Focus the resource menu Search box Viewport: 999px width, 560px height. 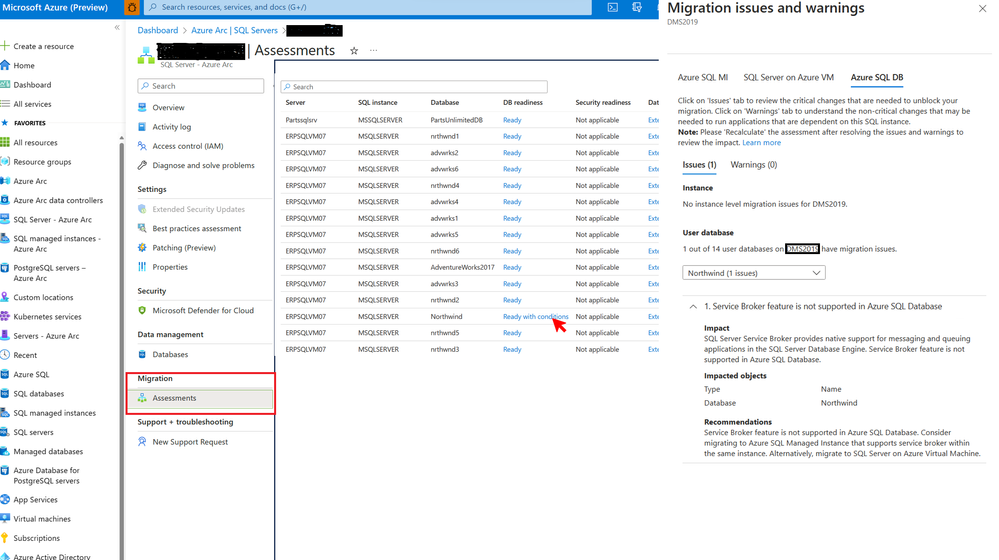click(201, 86)
